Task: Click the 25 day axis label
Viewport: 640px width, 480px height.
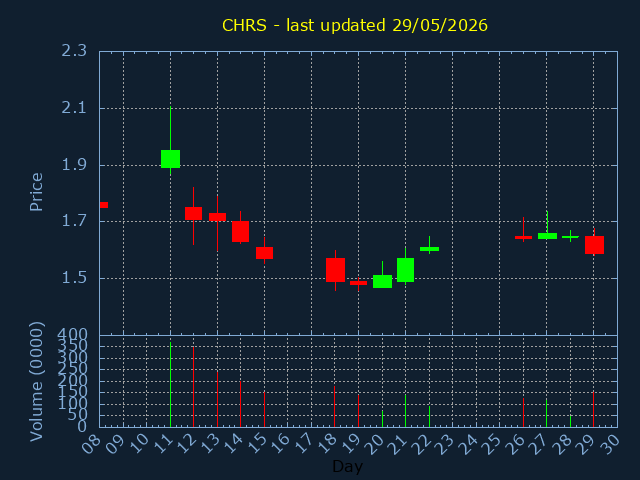Action: 492,444
